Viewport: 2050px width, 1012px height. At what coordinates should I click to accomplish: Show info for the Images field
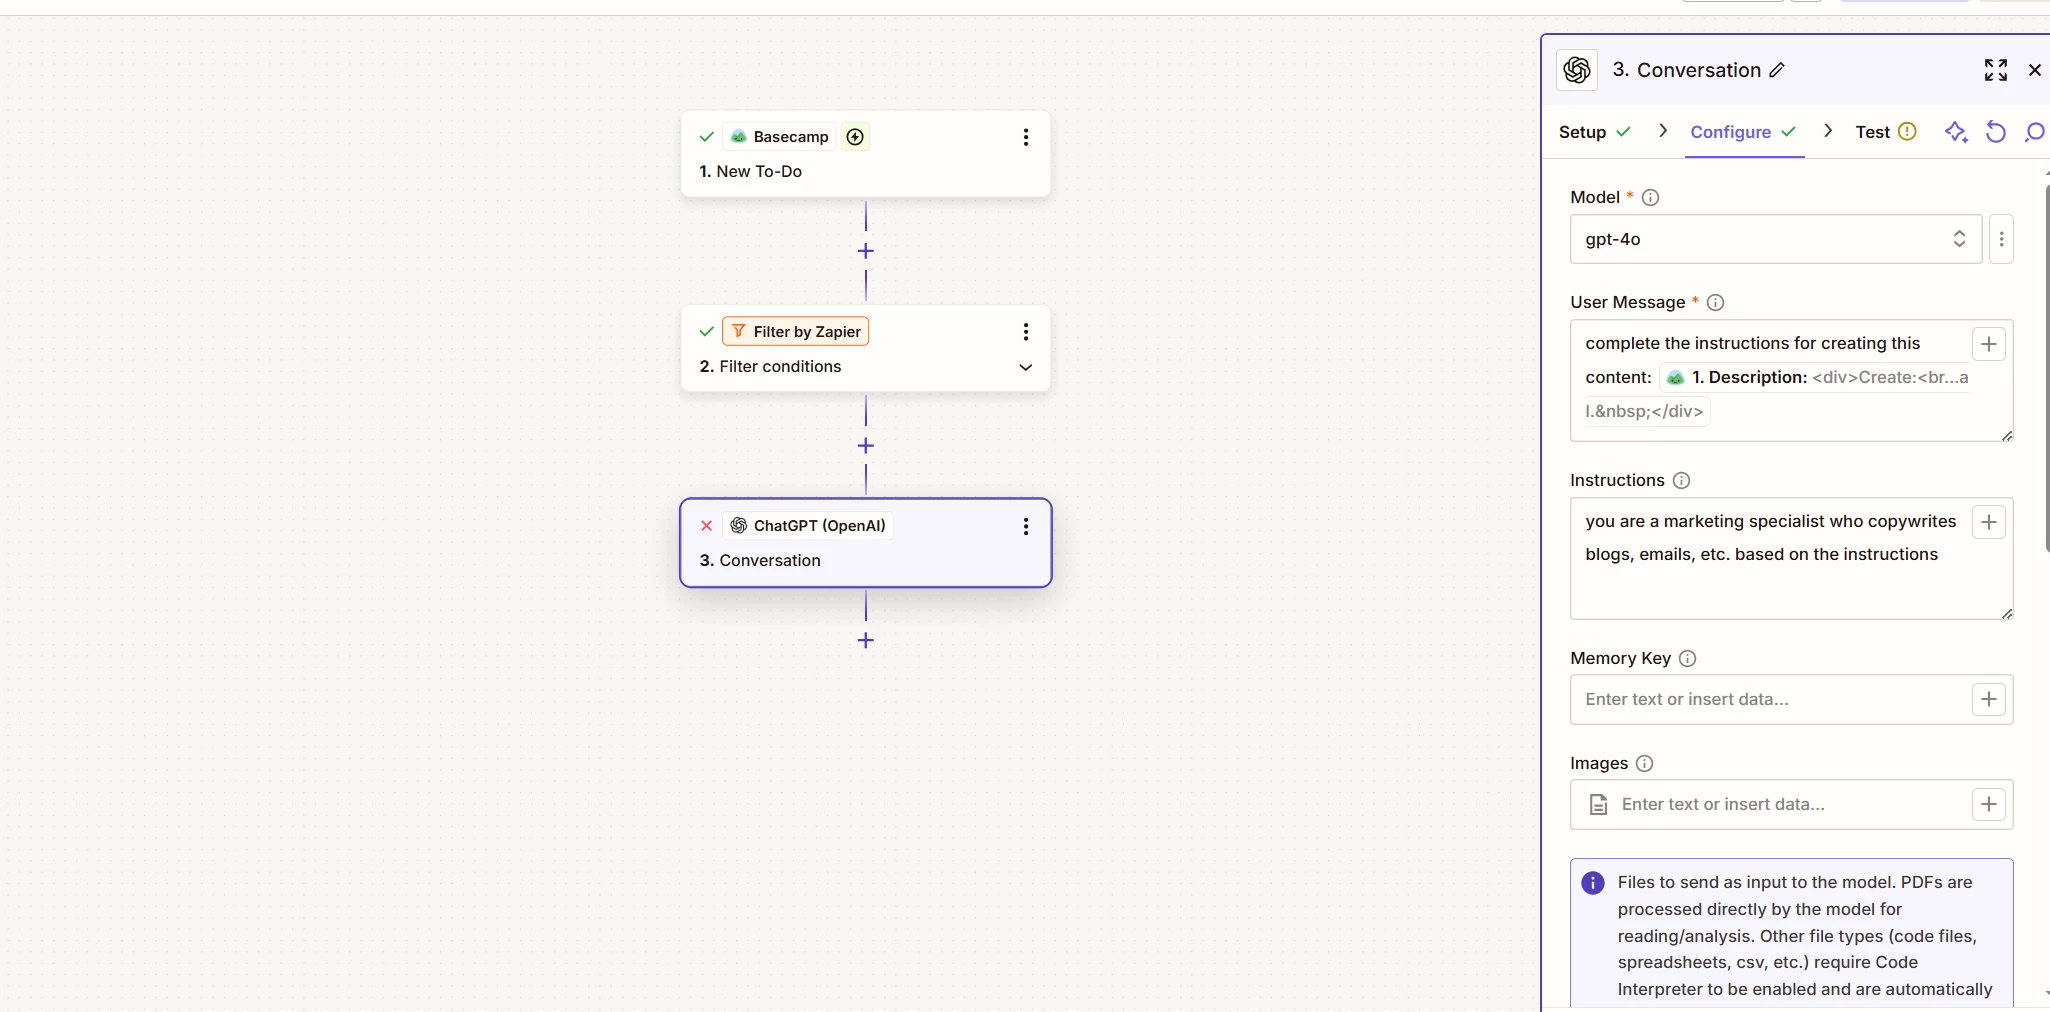coord(1644,764)
